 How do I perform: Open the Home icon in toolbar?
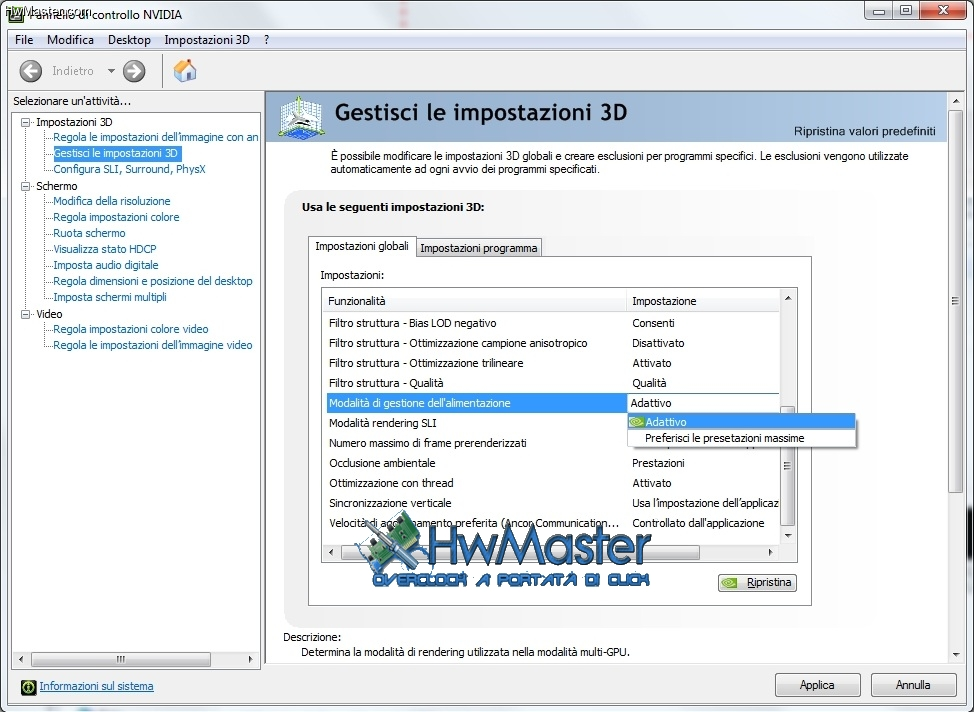point(184,70)
